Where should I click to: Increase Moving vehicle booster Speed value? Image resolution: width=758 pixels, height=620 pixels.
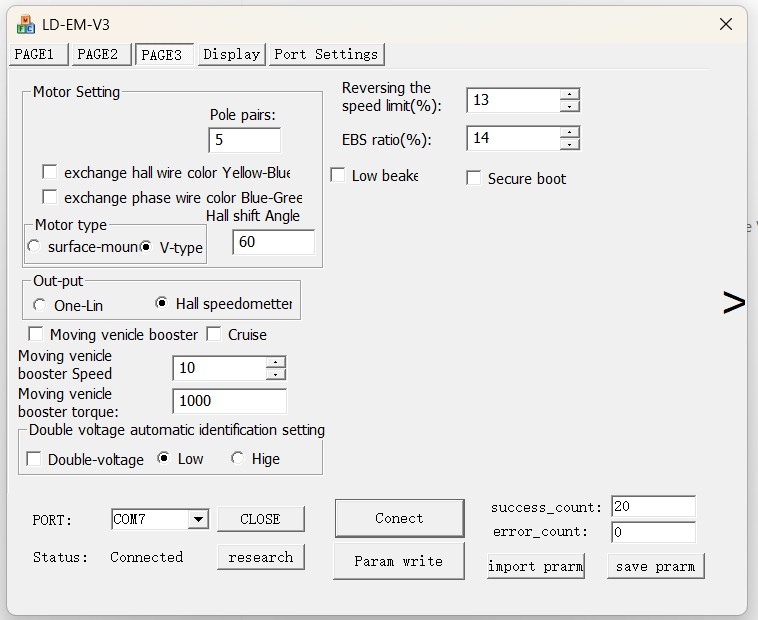276,362
